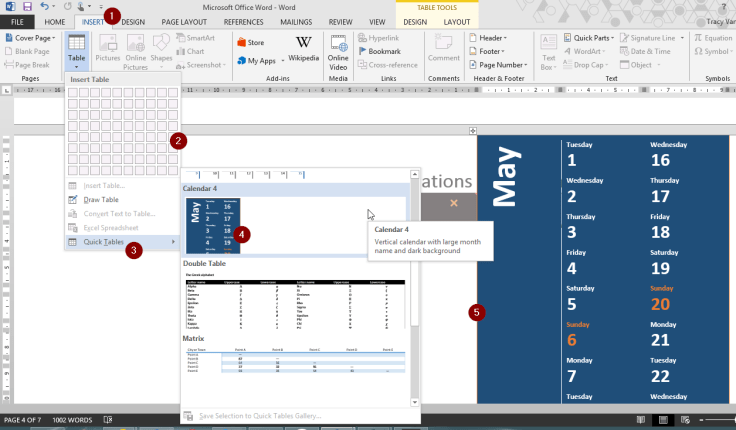Open the REFERENCES tab
Image resolution: width=736 pixels, height=430 pixels.
(243, 22)
